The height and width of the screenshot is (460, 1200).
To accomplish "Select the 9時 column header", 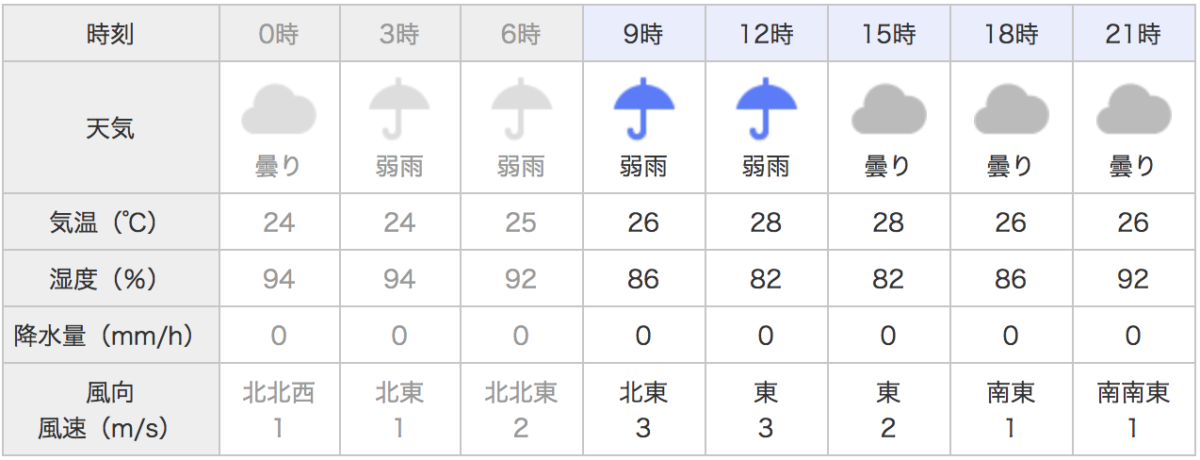I will pos(644,36).
